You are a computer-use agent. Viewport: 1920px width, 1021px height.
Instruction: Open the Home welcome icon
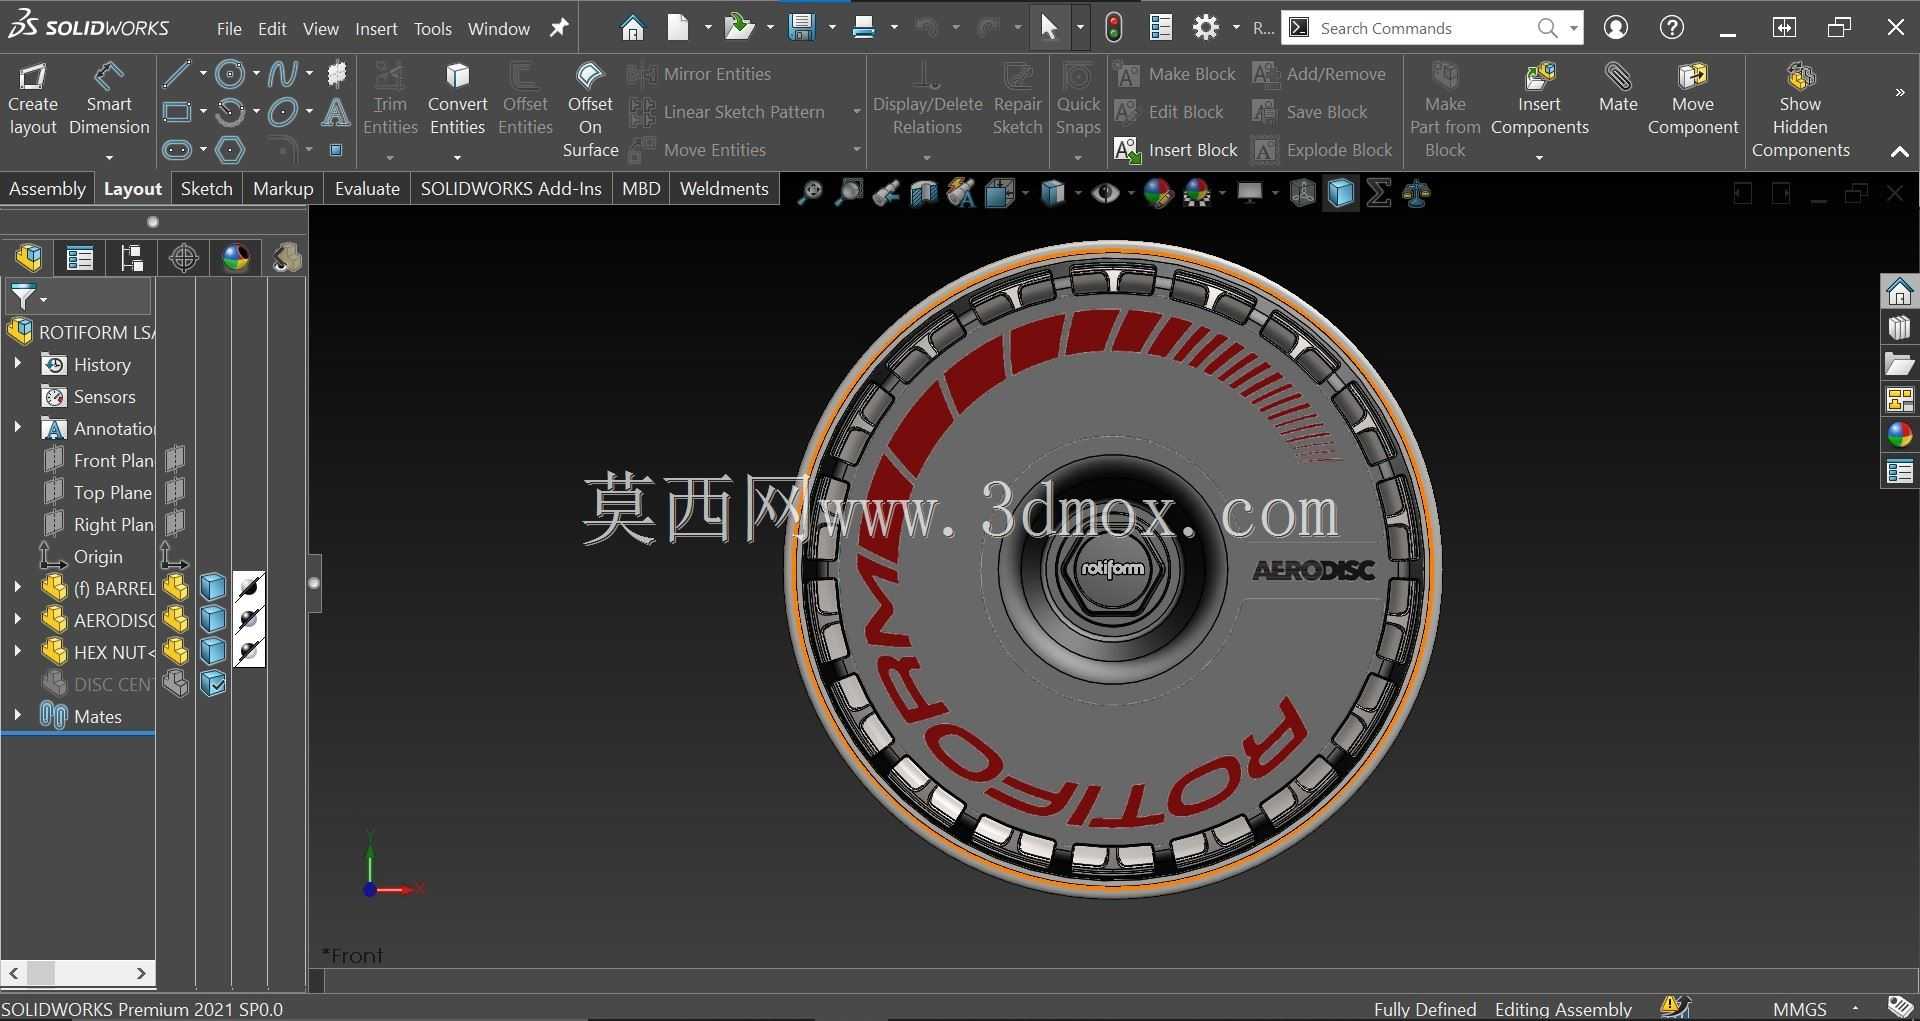pos(632,28)
